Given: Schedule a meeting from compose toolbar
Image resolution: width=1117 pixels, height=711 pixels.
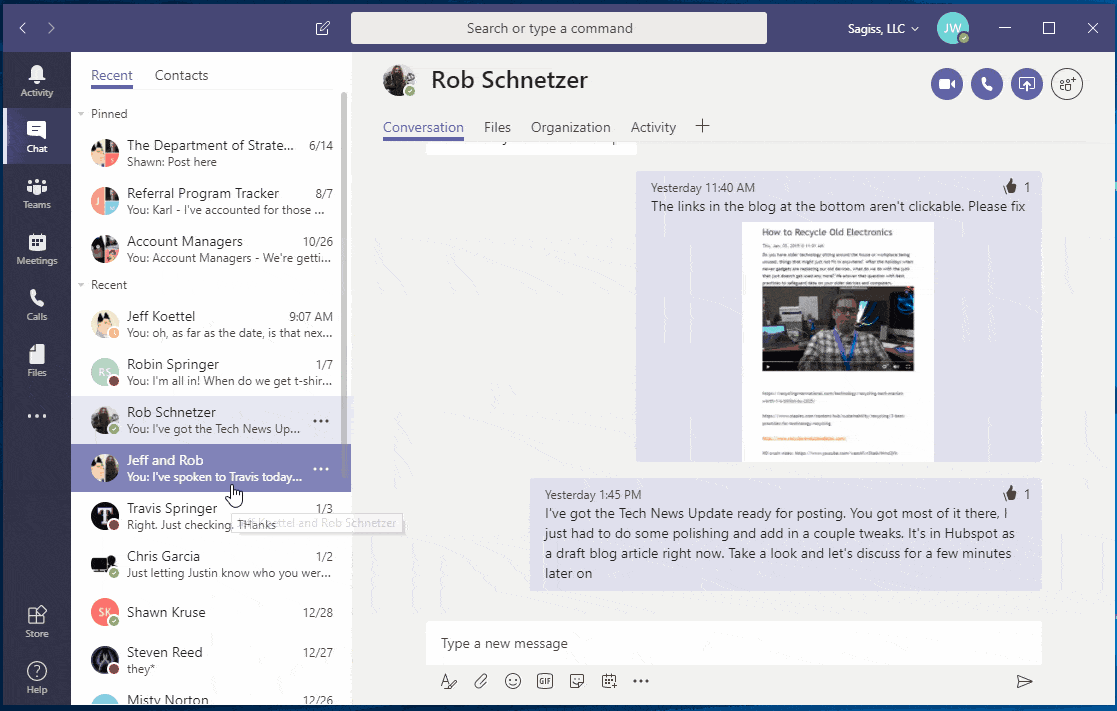Looking at the screenshot, I should click(609, 681).
